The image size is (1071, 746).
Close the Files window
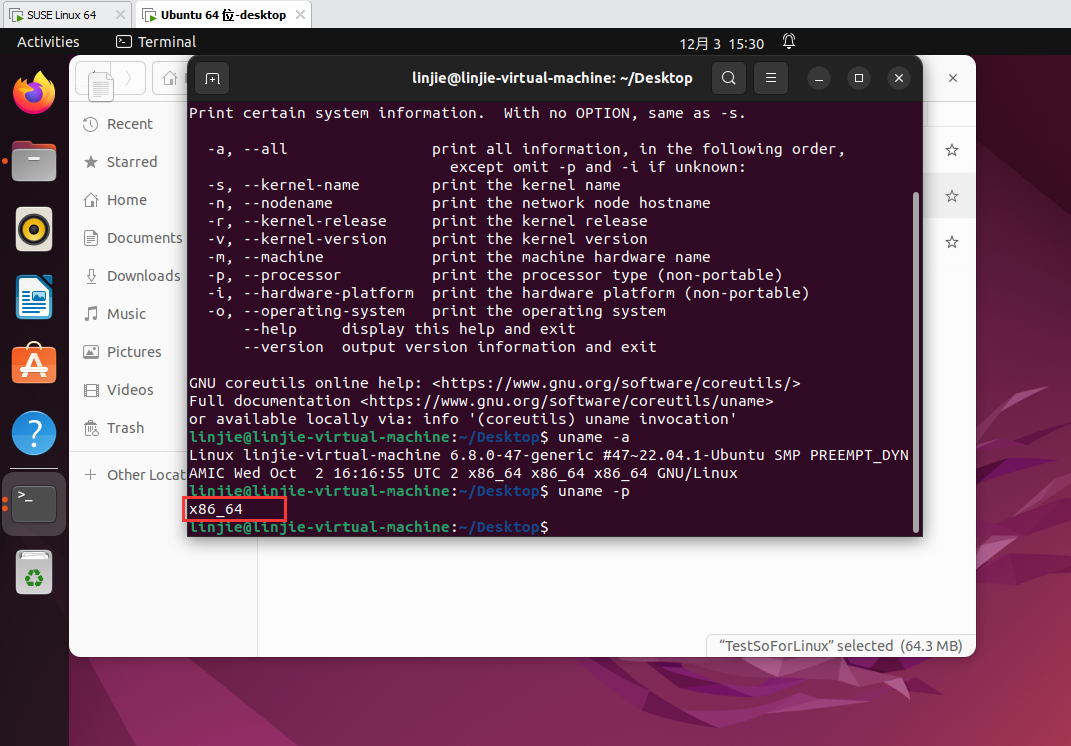[952, 78]
